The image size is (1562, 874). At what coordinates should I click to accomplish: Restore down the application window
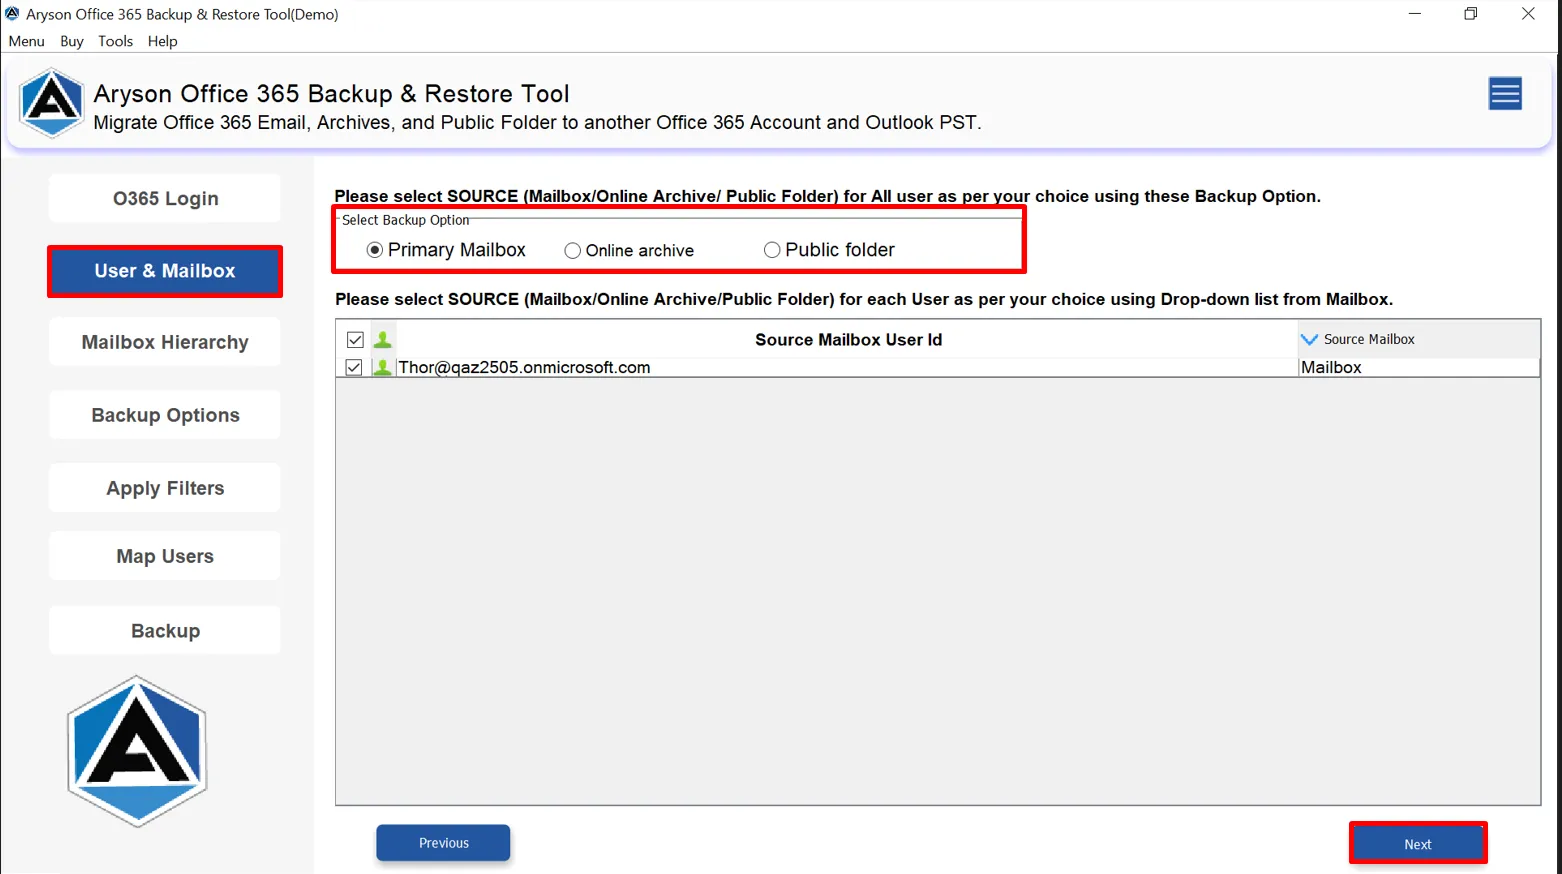click(x=1470, y=14)
